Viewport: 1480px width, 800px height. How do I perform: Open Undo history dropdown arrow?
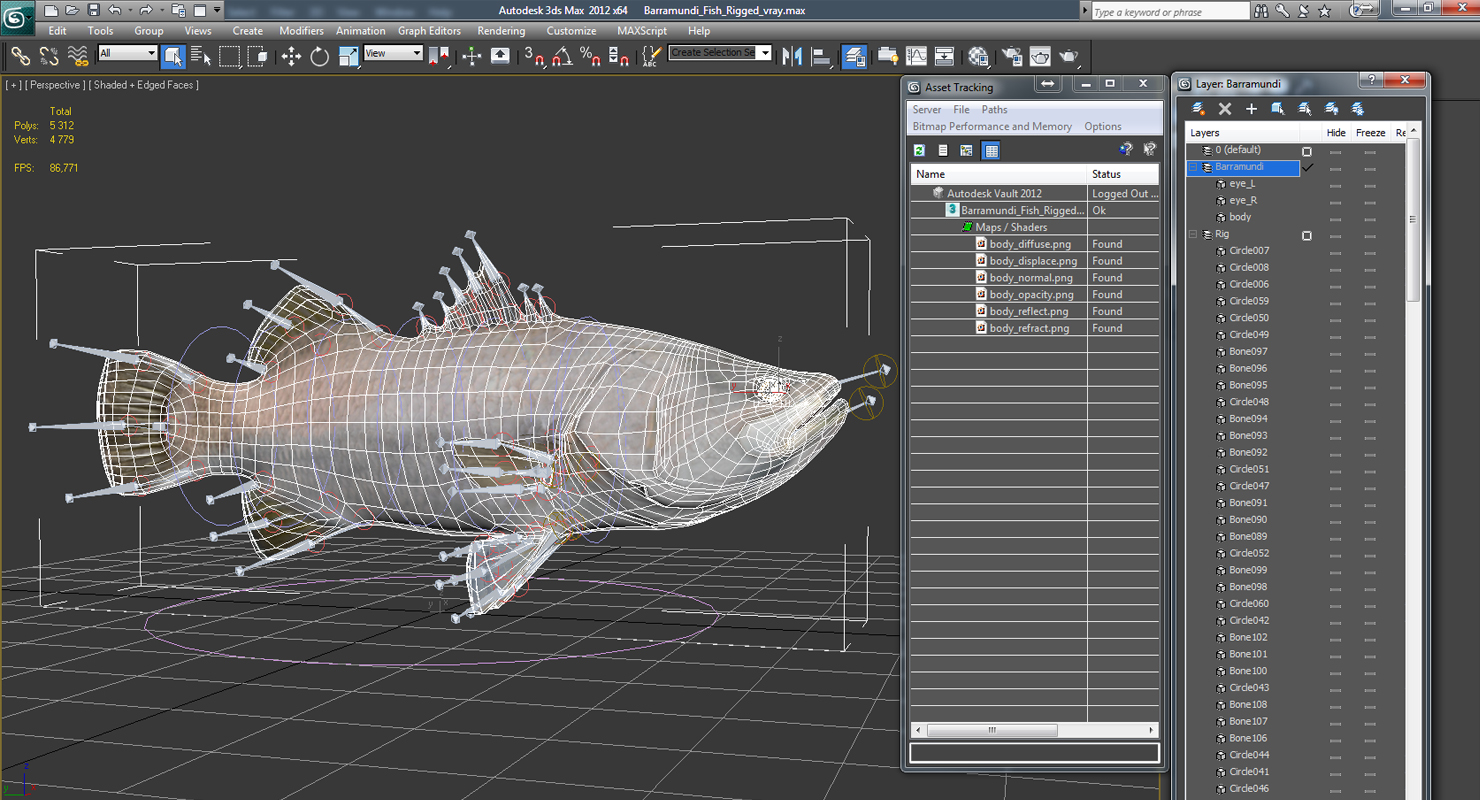tap(129, 10)
